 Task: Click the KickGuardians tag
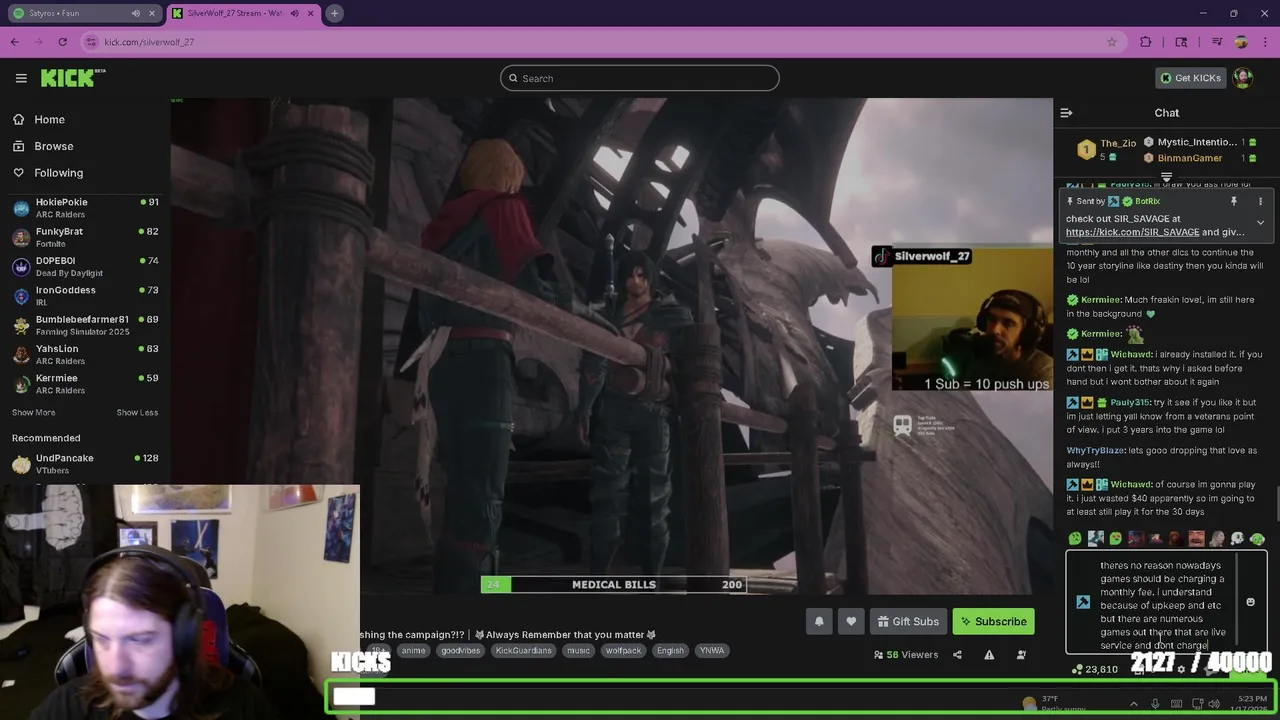[523, 650]
